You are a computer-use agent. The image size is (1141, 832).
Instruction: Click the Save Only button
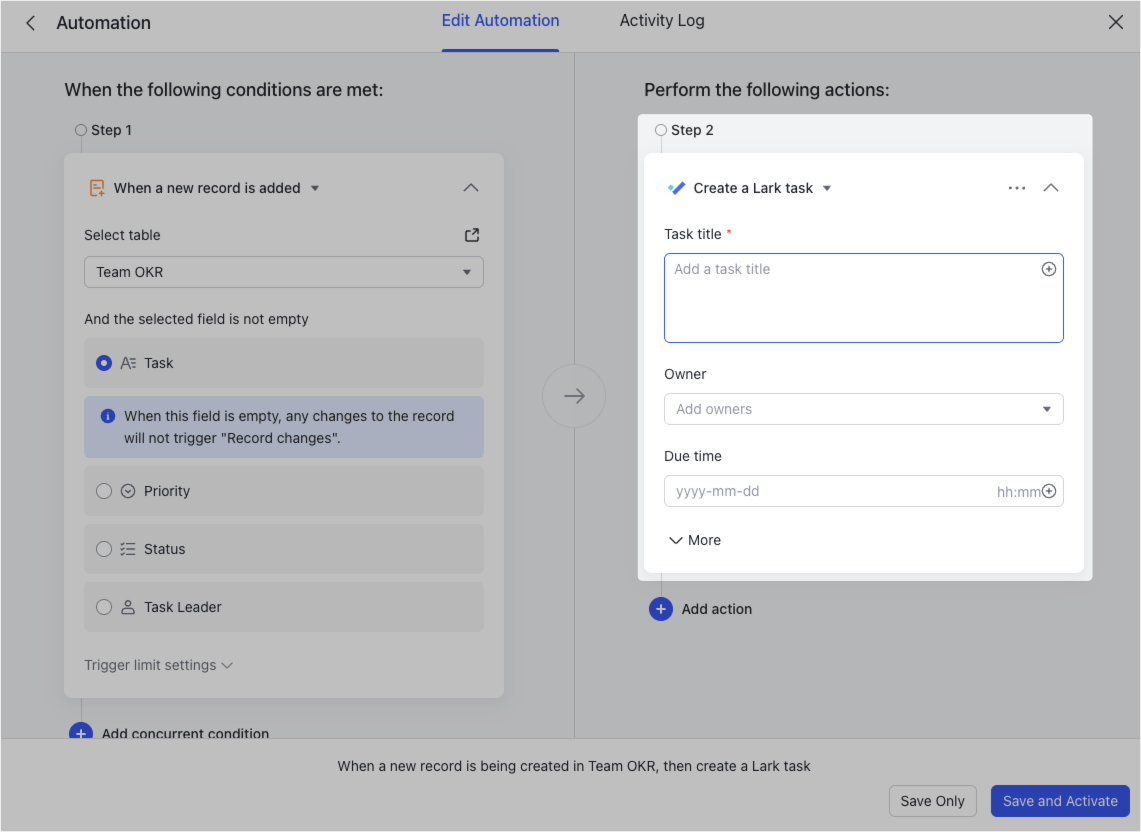(932, 801)
